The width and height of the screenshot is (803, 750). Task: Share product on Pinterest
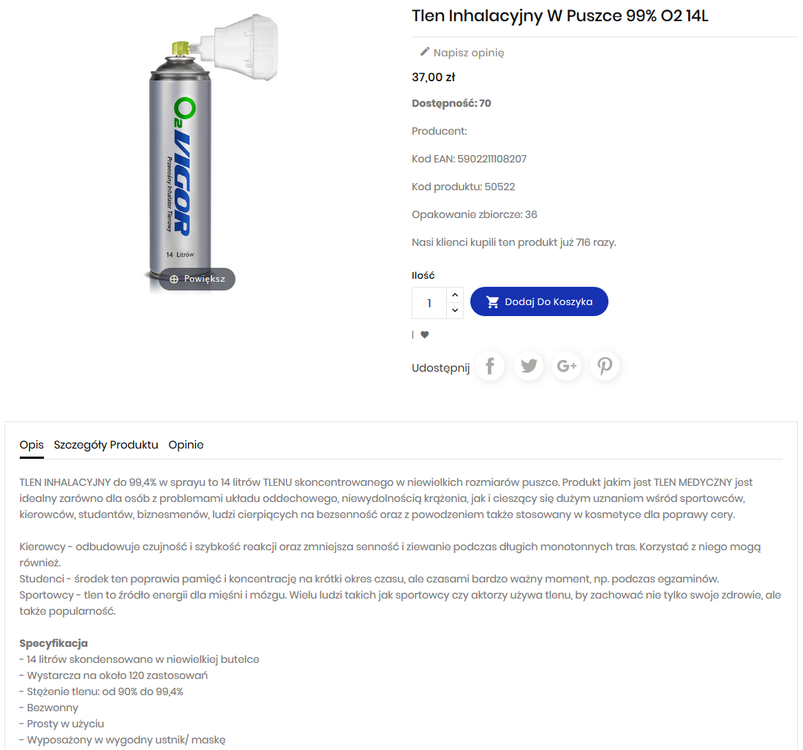pos(605,366)
